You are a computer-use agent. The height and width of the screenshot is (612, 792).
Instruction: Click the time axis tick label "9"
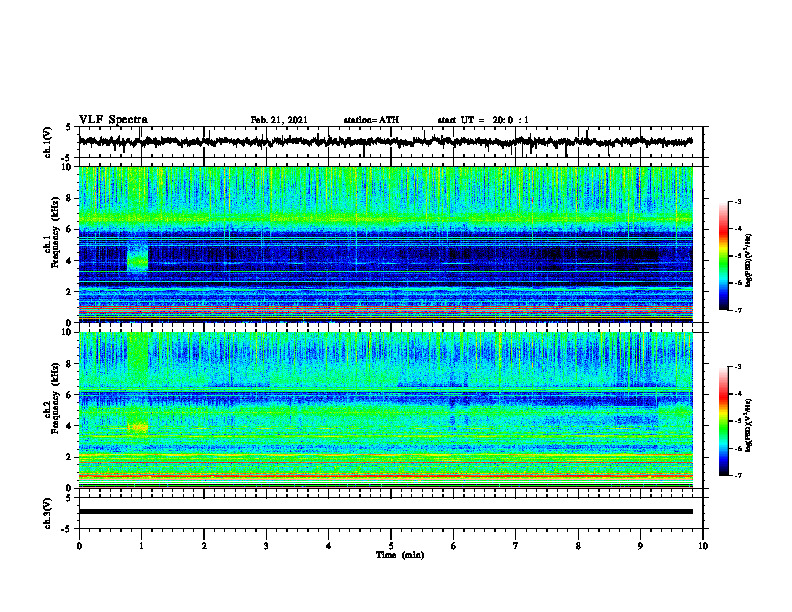[640, 546]
